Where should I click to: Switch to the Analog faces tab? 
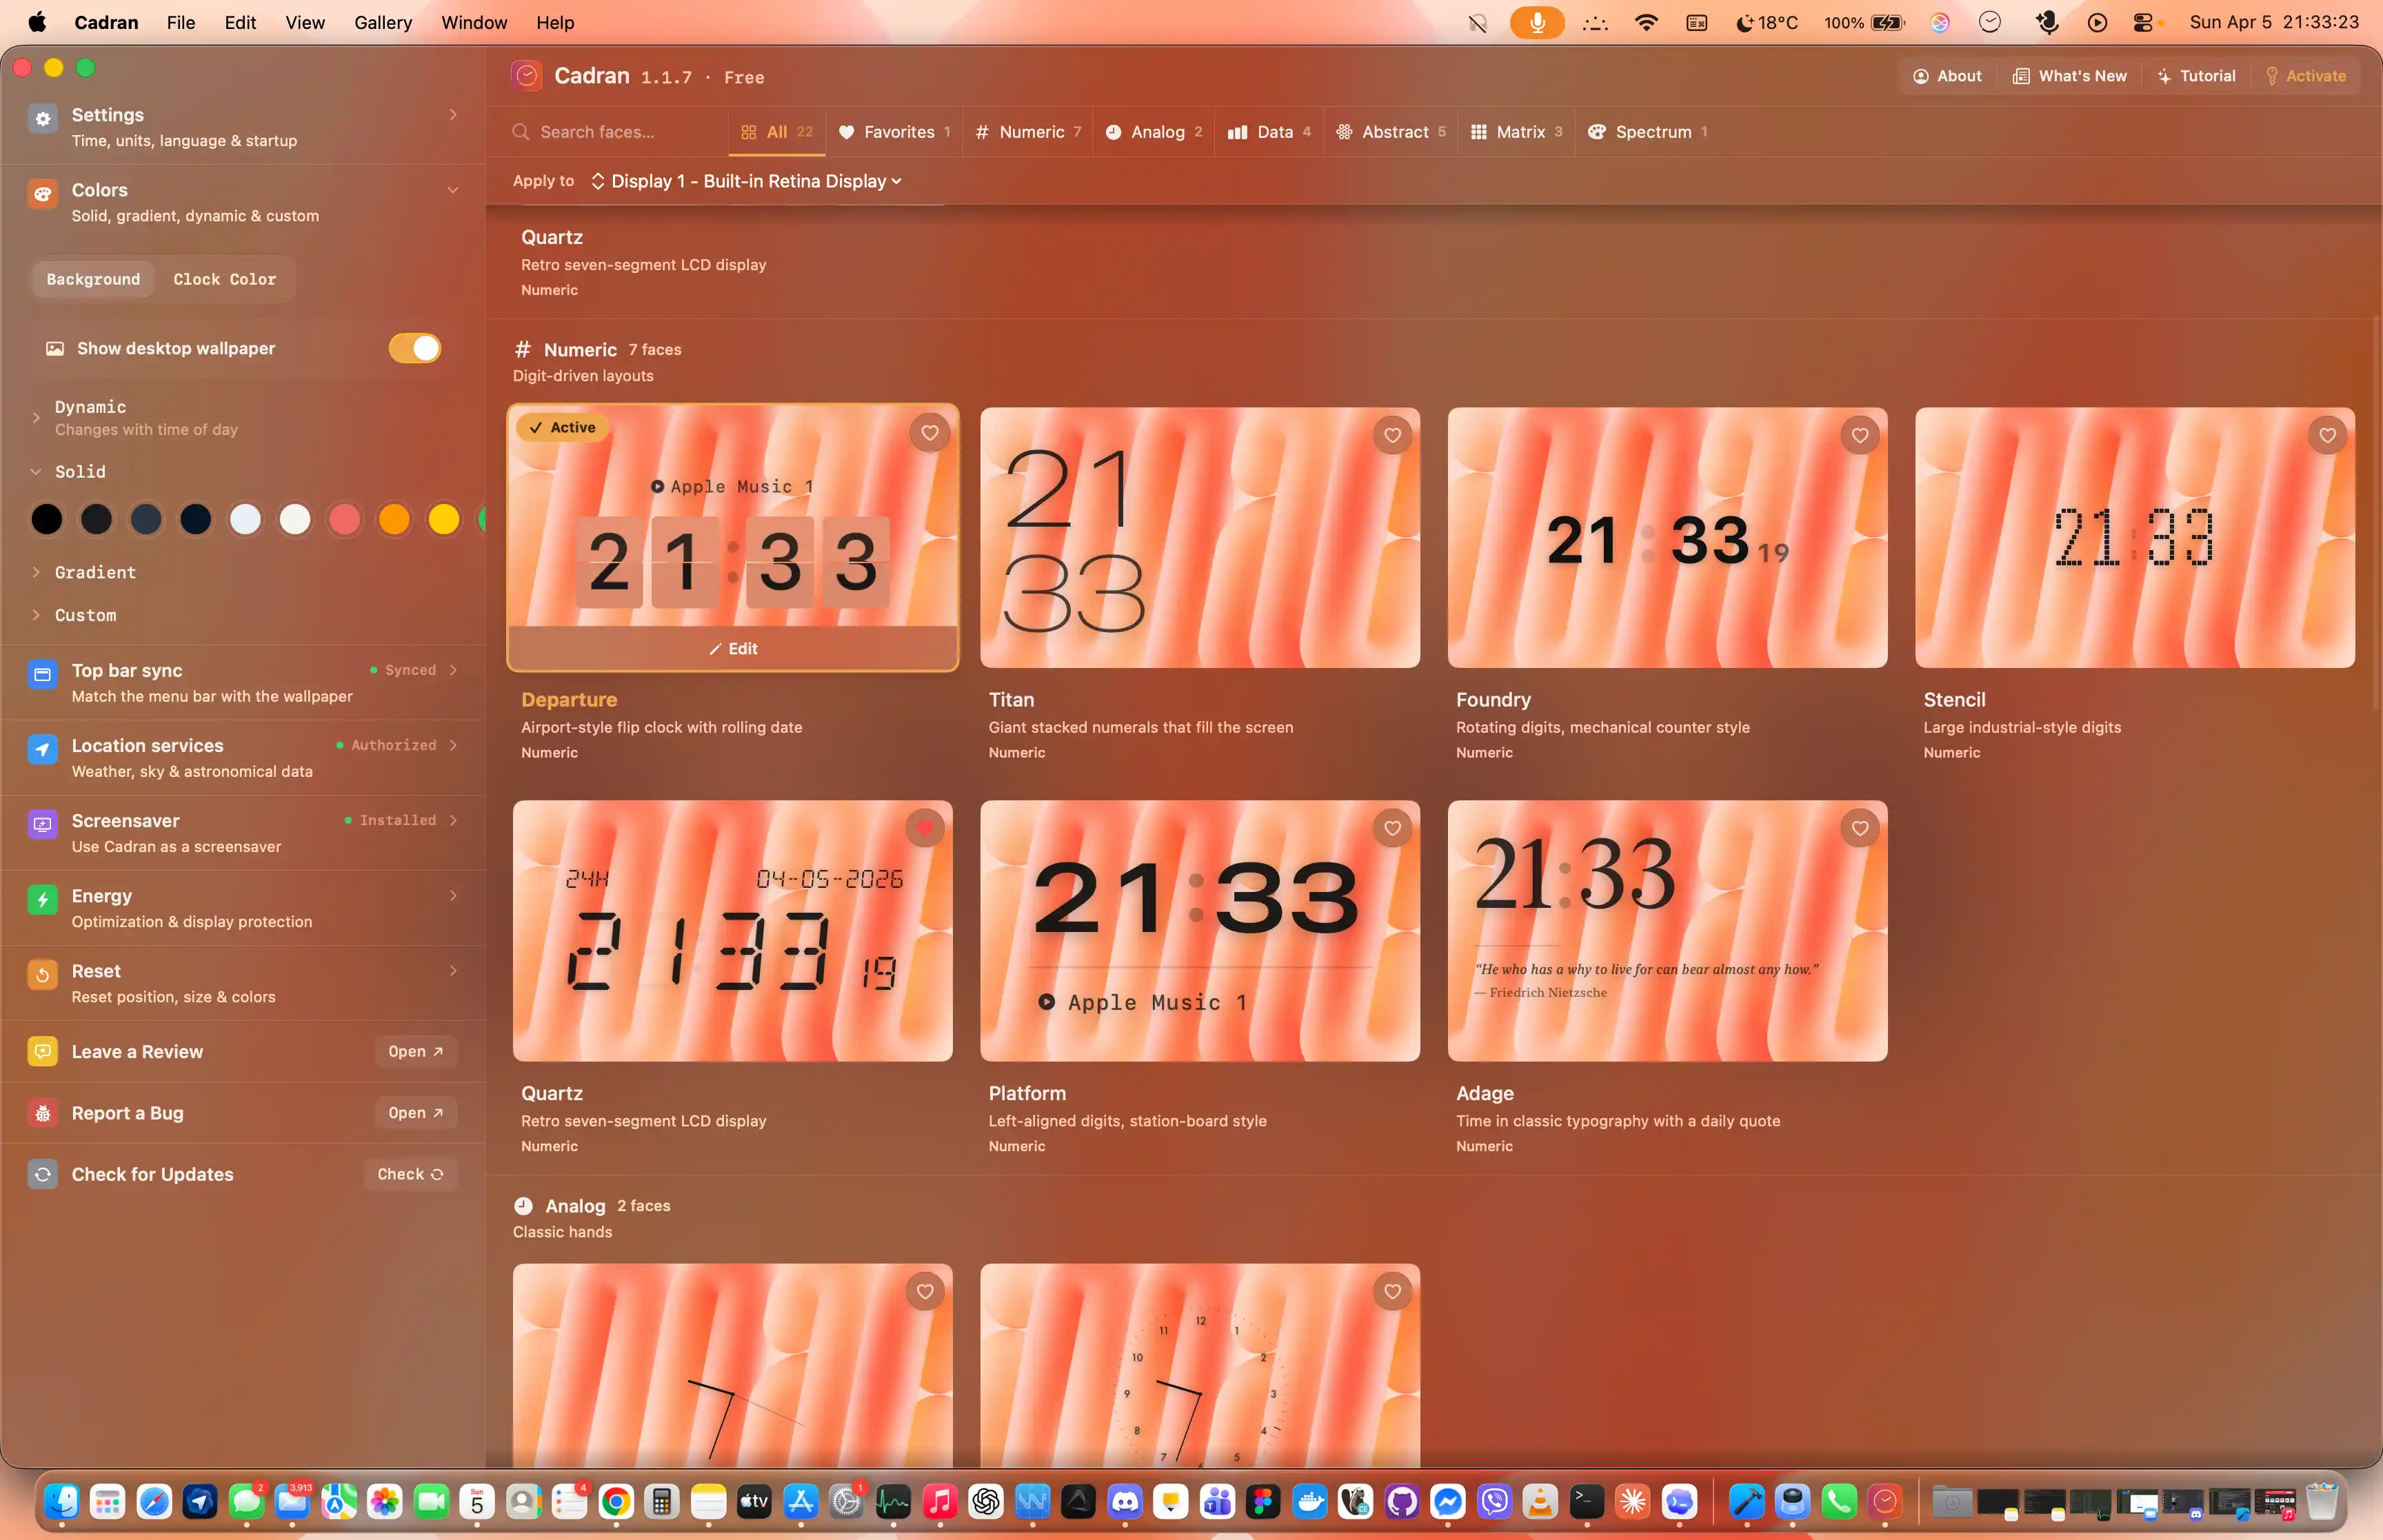(1154, 132)
